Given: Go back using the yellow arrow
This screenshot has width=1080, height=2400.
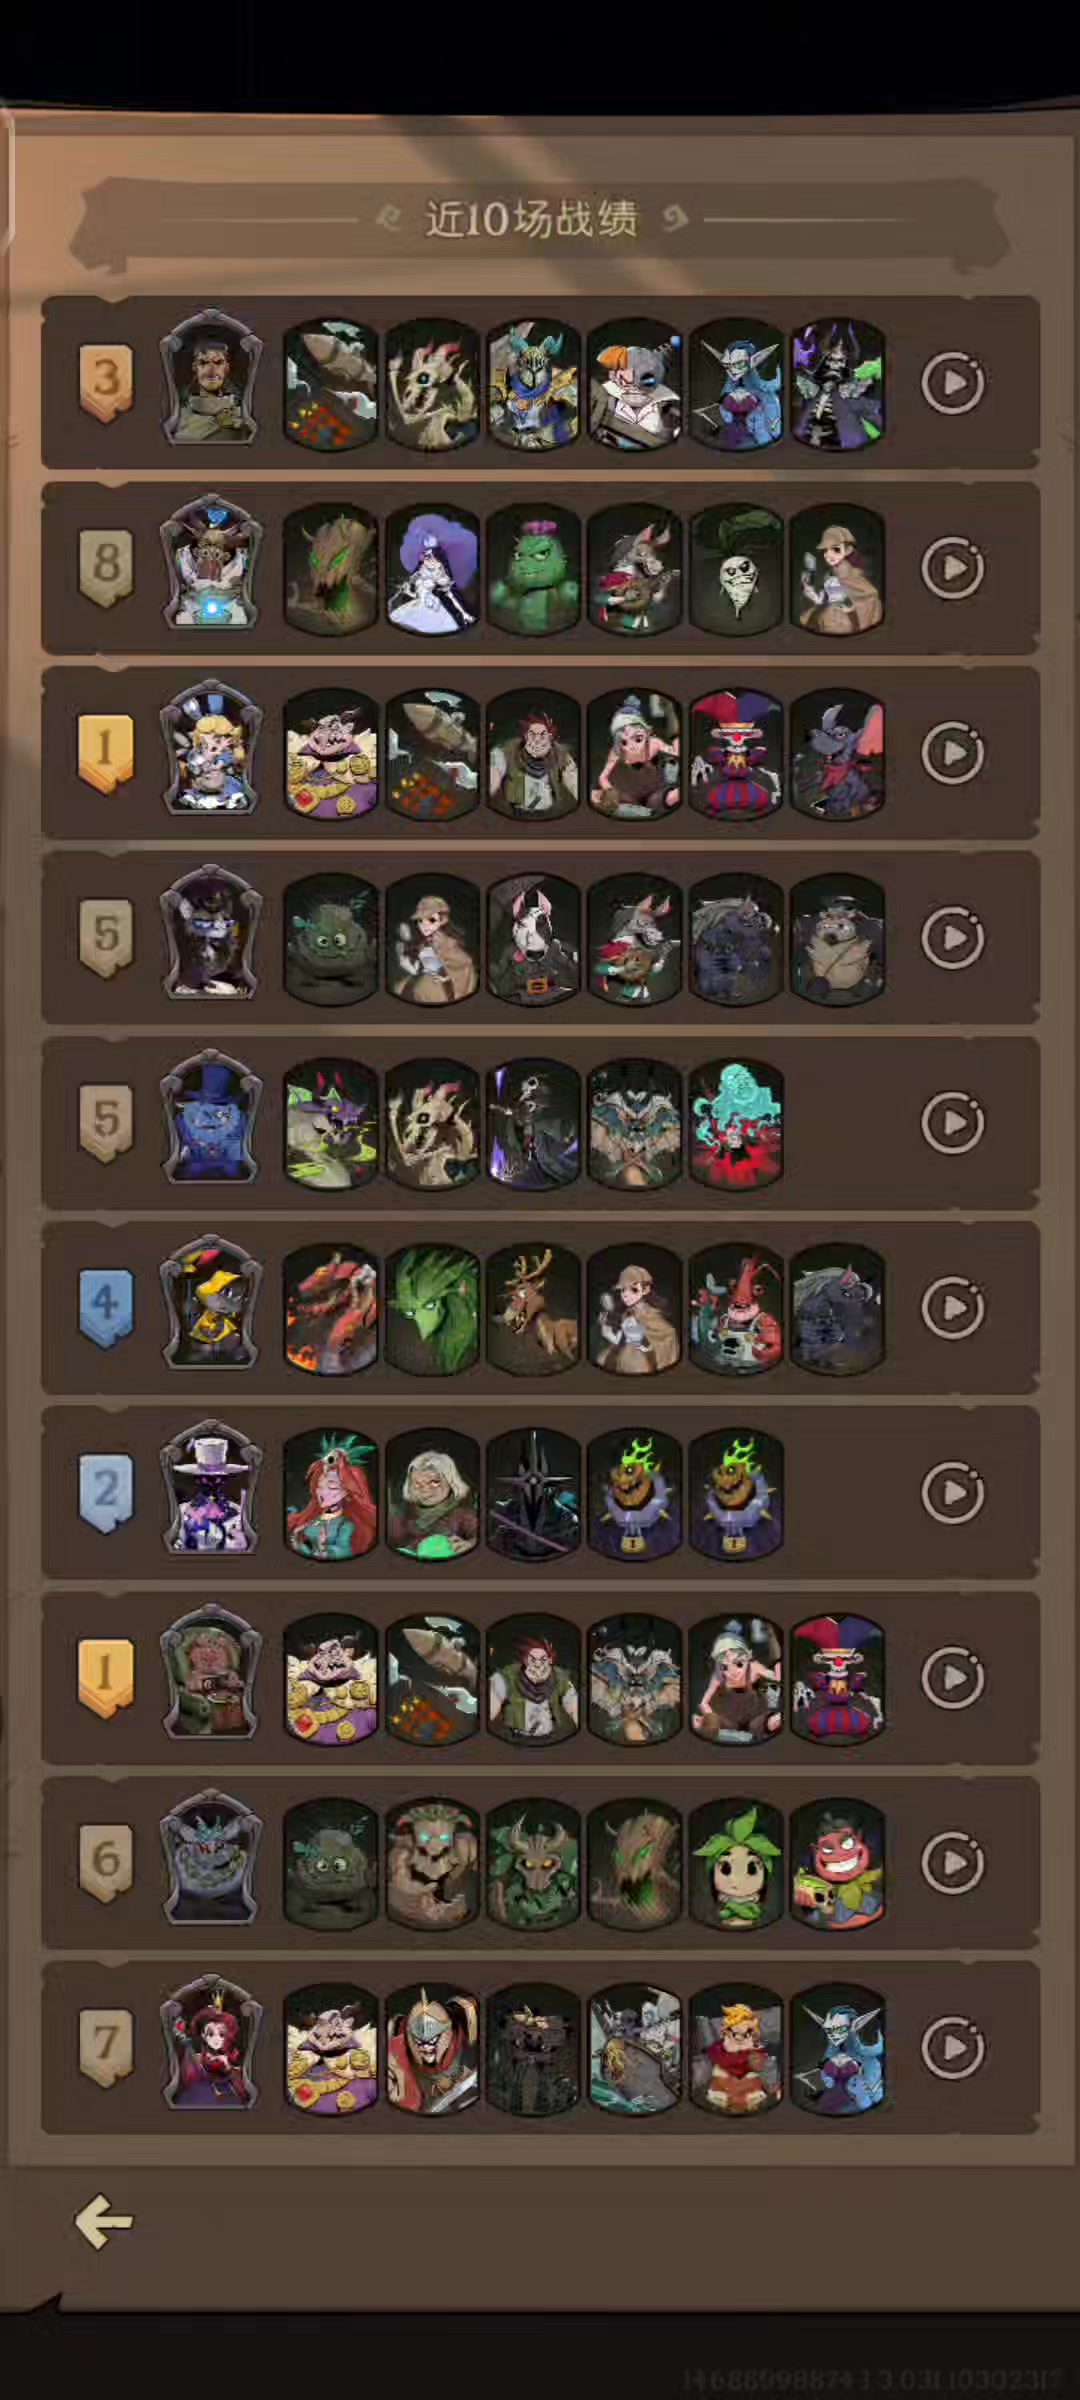Looking at the screenshot, I should click(x=104, y=2222).
